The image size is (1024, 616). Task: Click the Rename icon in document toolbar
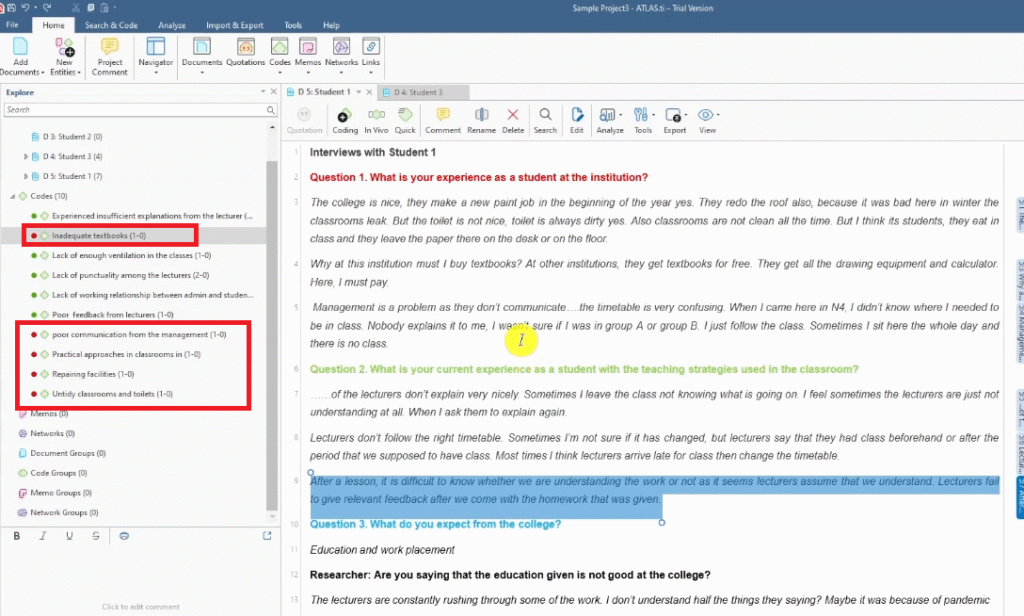tap(481, 120)
